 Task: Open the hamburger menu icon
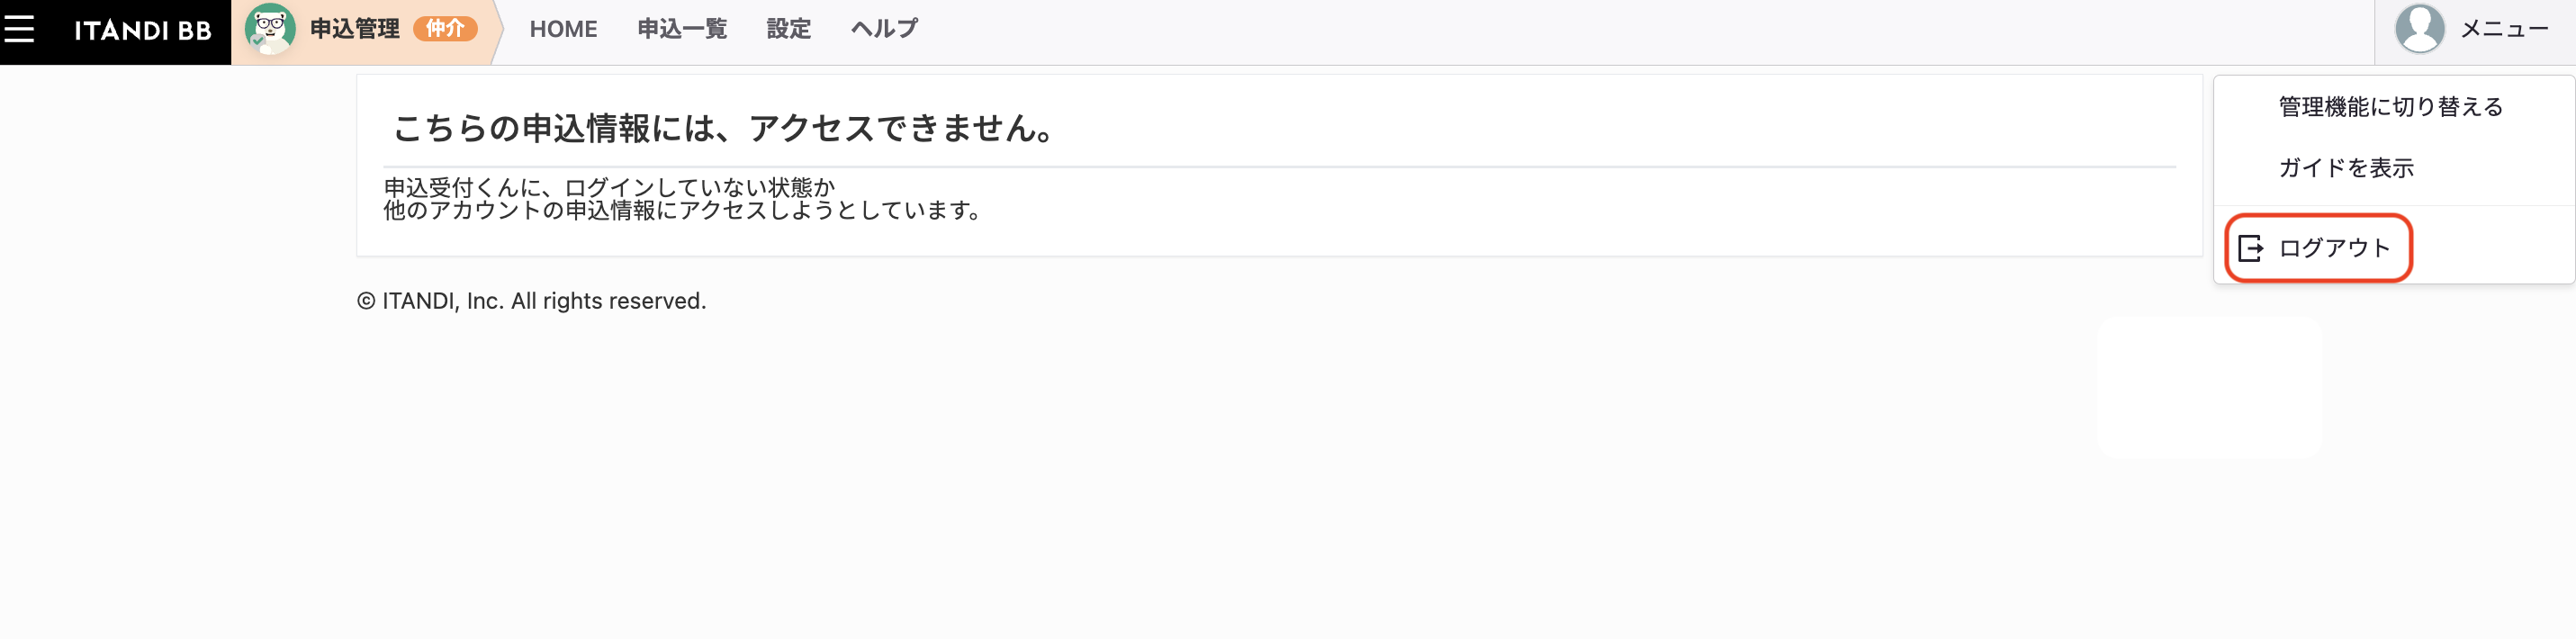[x=19, y=29]
